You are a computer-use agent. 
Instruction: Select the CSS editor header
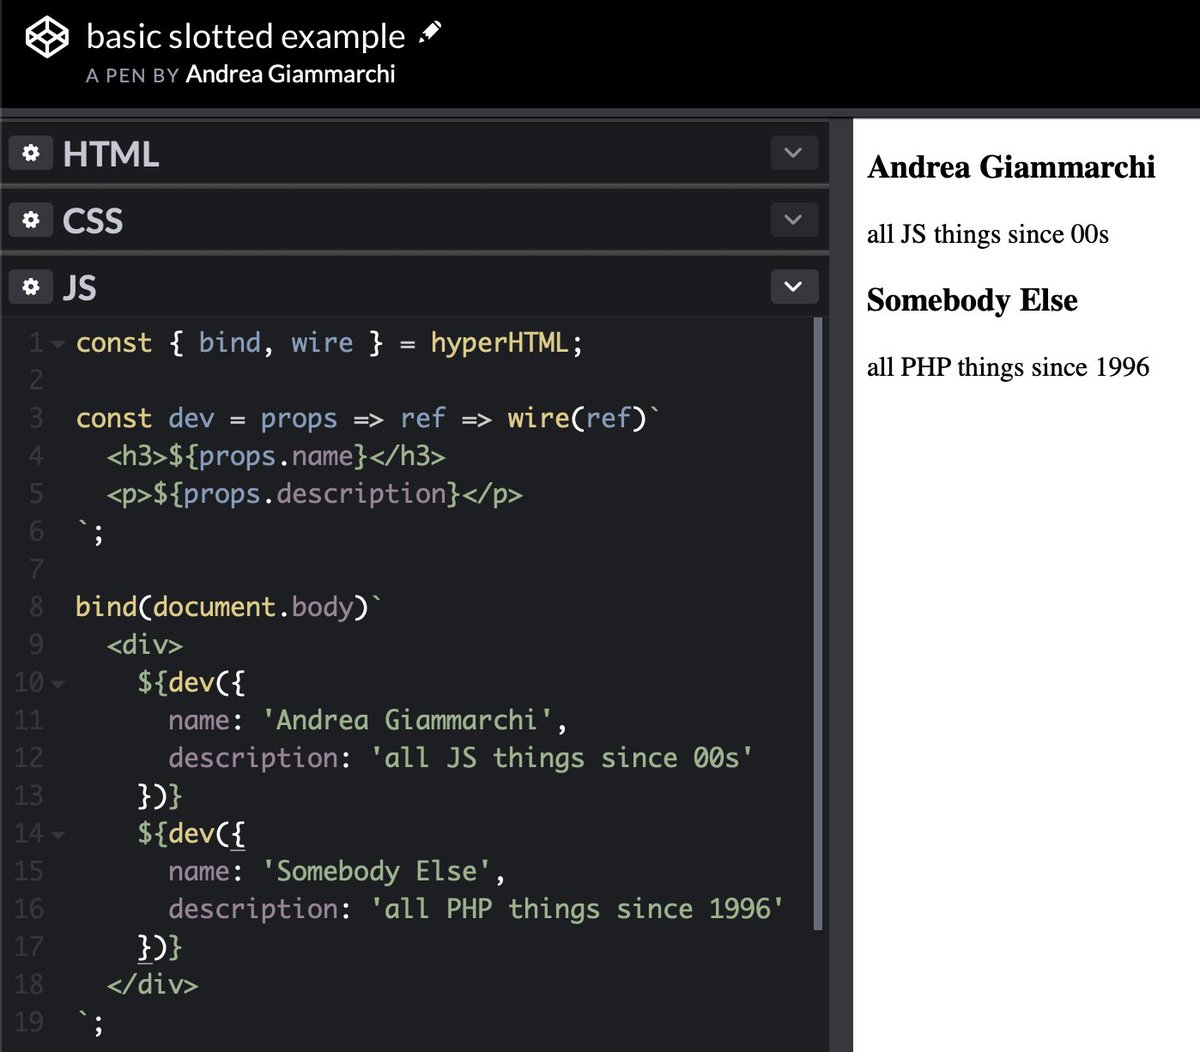415,220
